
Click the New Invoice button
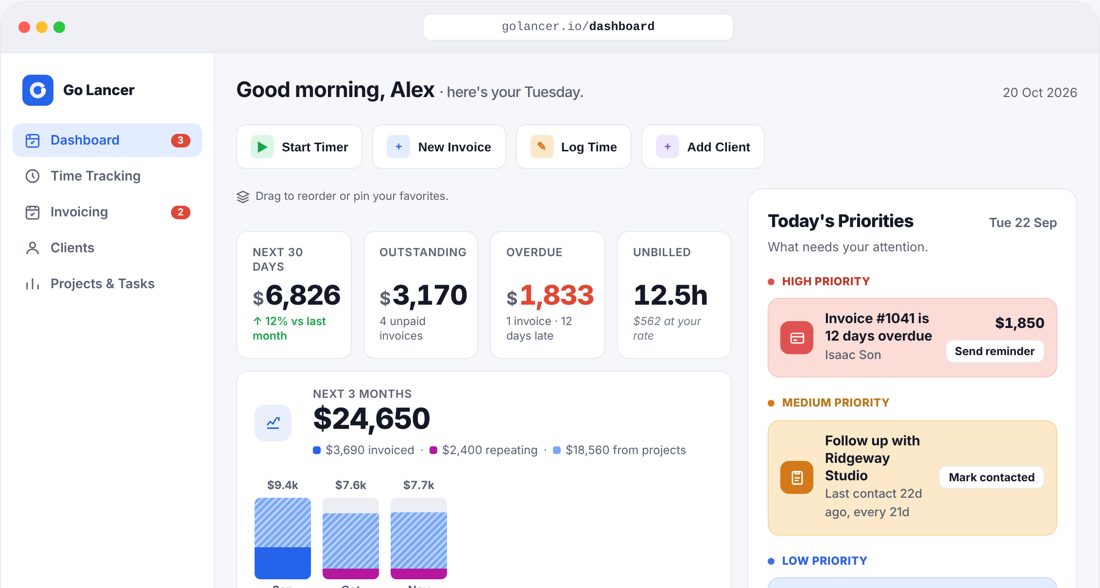pos(439,147)
